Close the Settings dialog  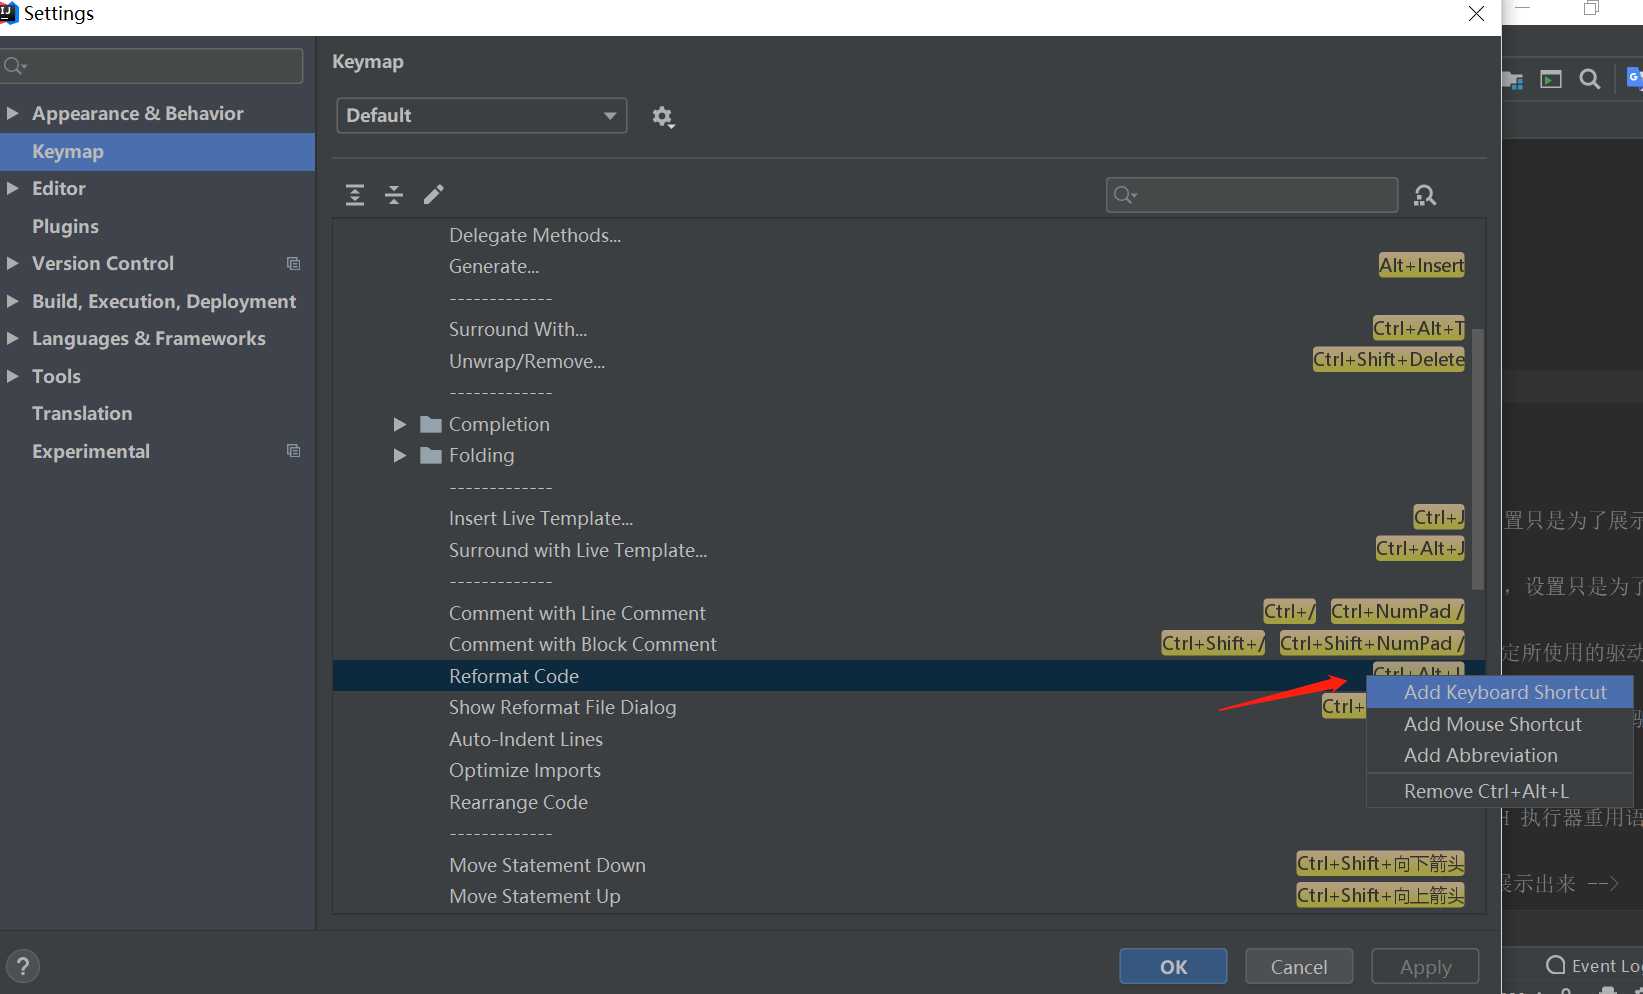1476,14
